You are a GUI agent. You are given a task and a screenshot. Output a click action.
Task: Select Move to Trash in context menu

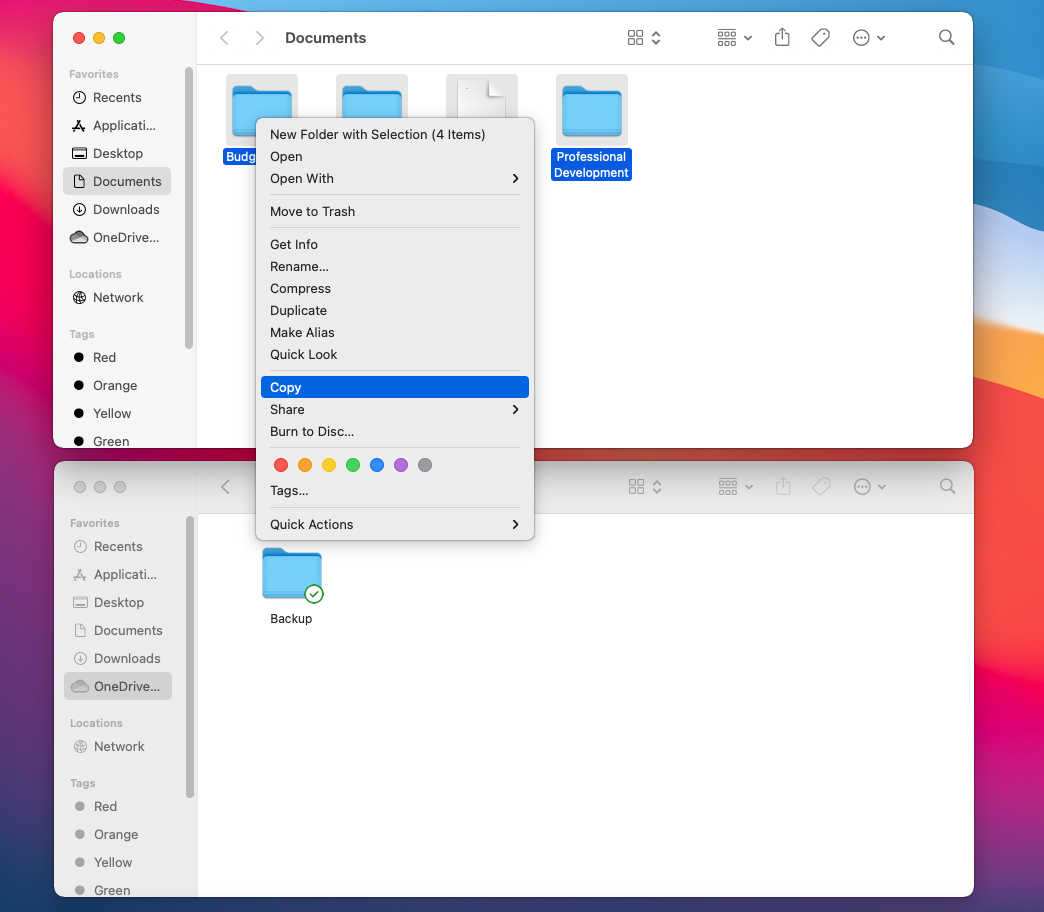click(x=313, y=211)
